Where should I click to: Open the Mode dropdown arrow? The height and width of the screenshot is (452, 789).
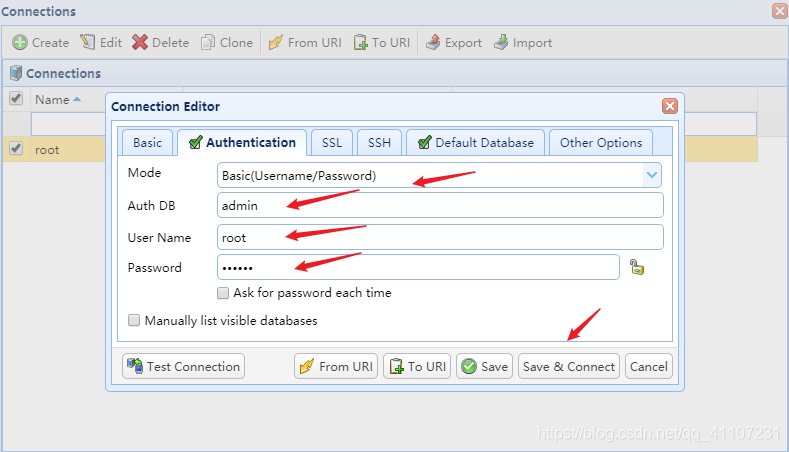[652, 175]
